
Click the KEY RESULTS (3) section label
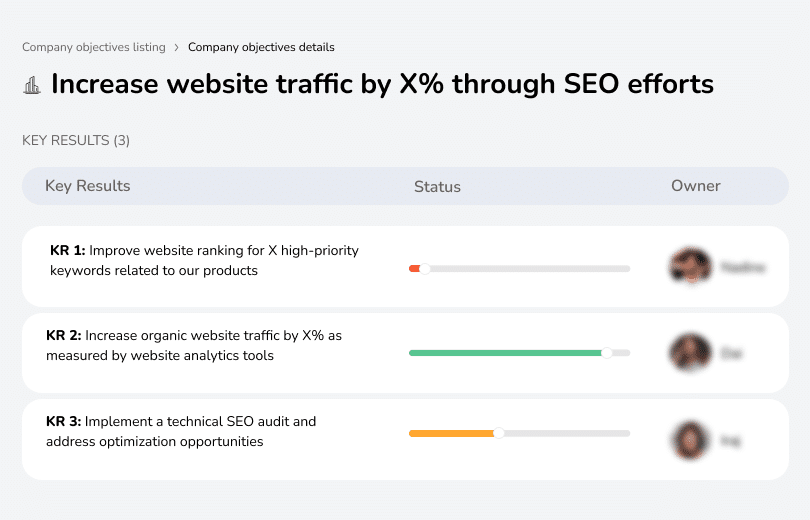76,141
